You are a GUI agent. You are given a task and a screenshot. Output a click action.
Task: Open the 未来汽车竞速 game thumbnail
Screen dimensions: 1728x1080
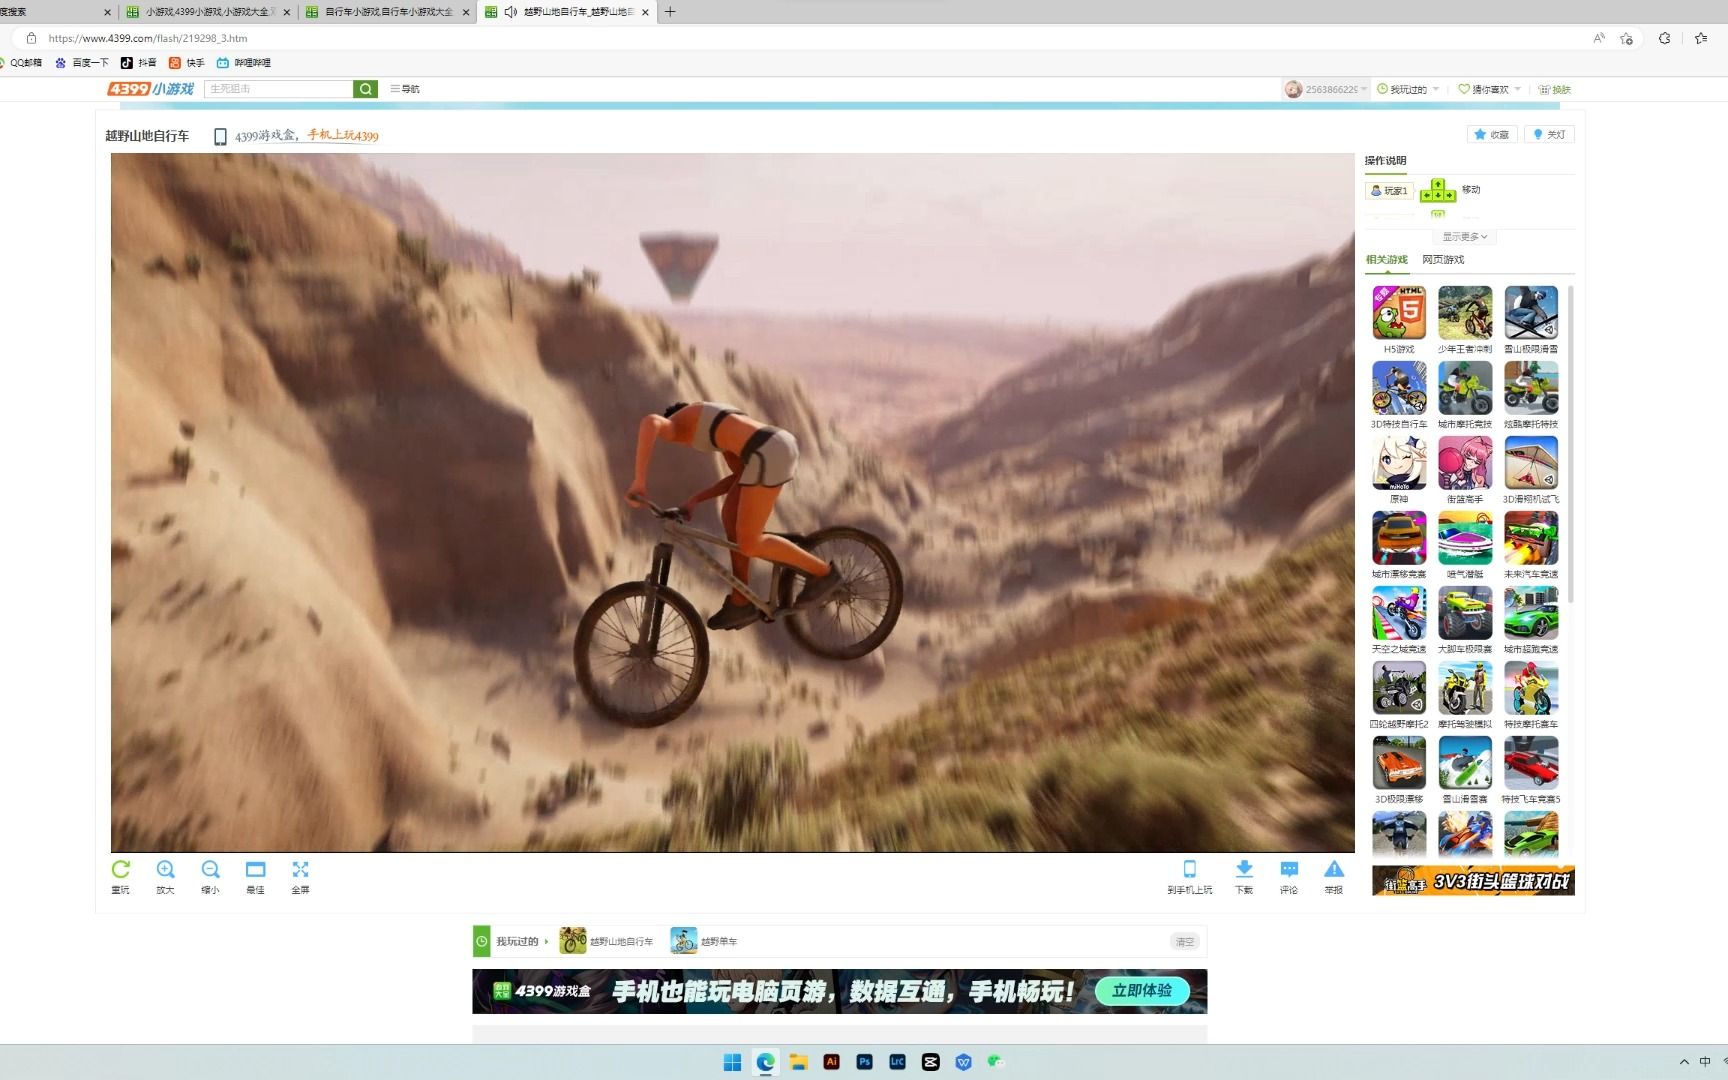(x=1531, y=537)
